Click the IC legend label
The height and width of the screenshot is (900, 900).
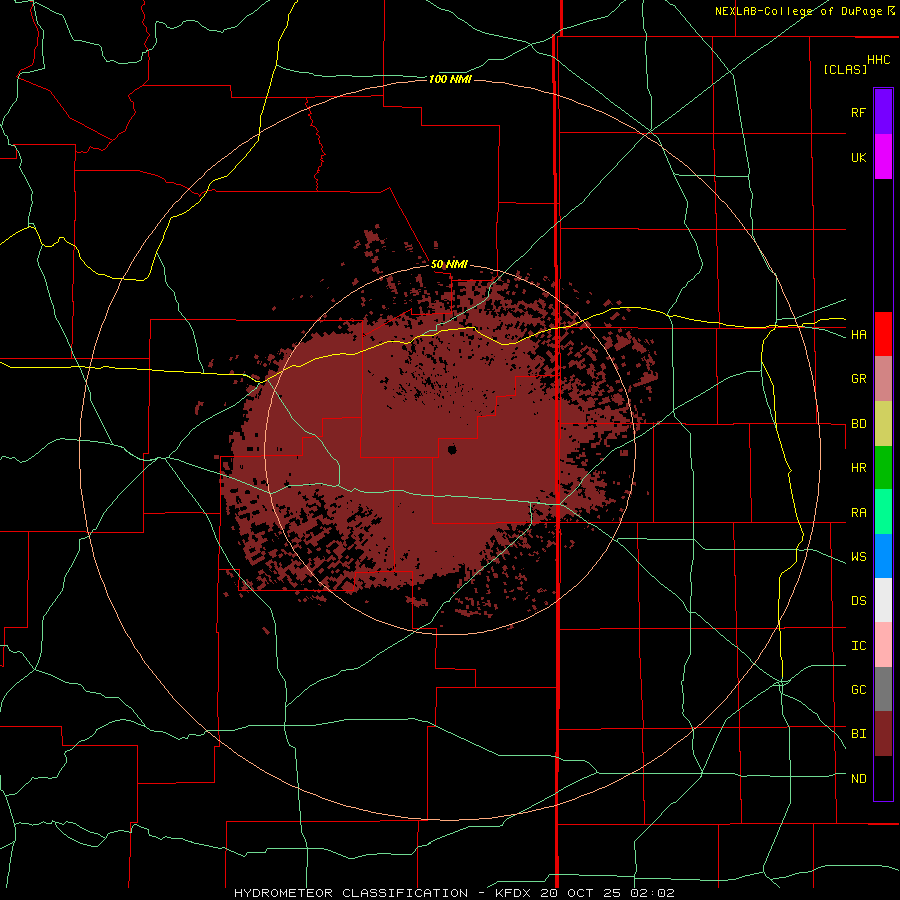pos(858,646)
